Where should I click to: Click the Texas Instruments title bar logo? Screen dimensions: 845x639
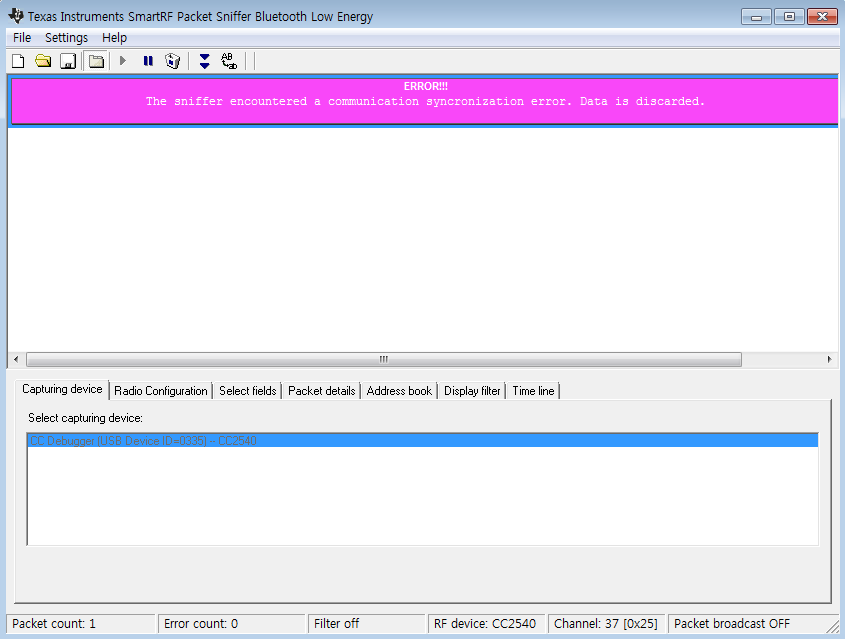click(x=16, y=16)
